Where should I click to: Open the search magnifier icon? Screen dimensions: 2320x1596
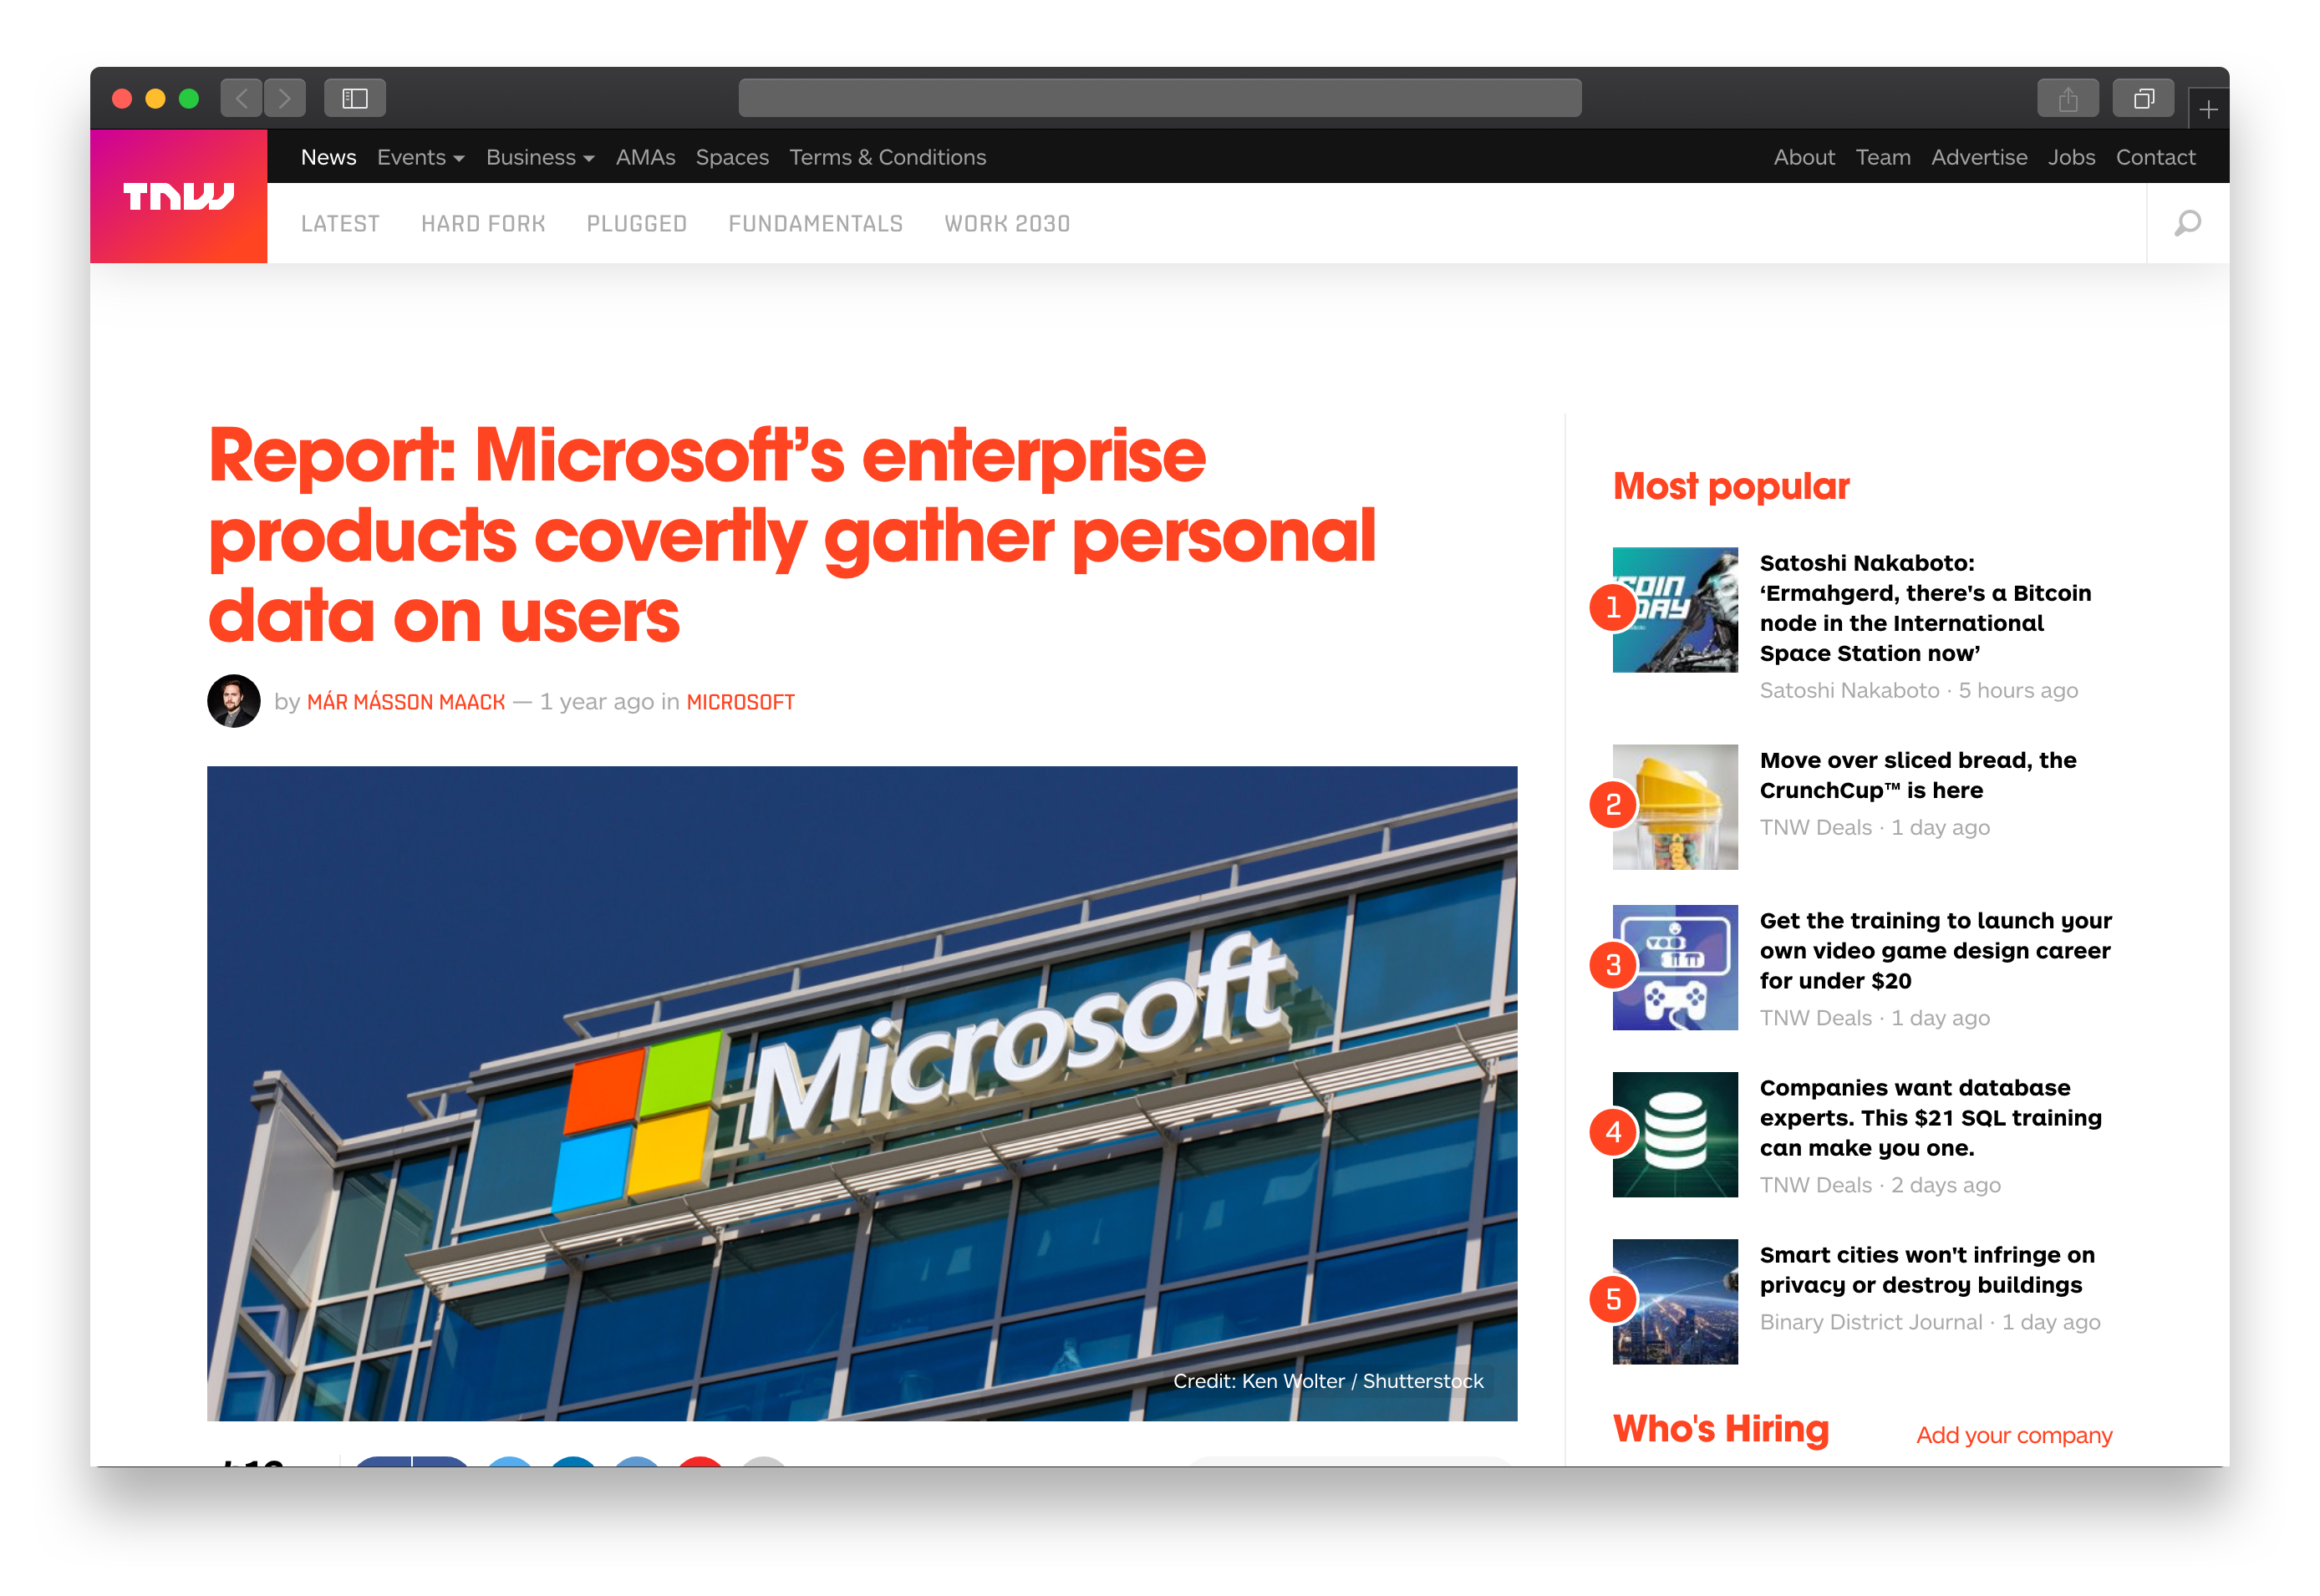[2187, 223]
